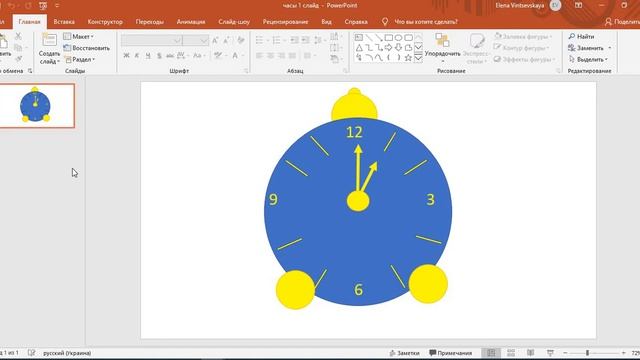Open Эффекты фигуры effects dropdown

coord(524,59)
